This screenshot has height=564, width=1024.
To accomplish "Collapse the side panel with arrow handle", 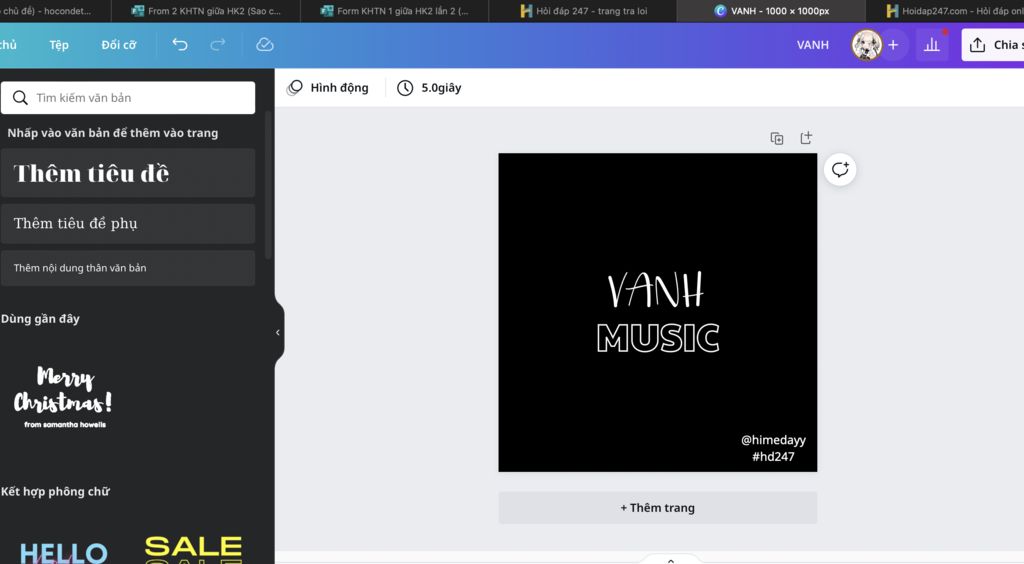I will click(x=279, y=332).
